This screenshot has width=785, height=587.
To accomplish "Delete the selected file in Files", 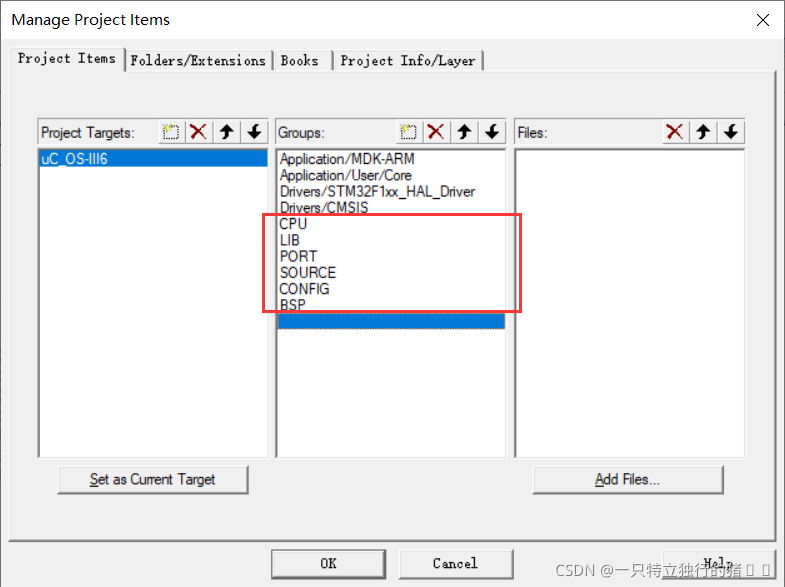I will pos(675,132).
